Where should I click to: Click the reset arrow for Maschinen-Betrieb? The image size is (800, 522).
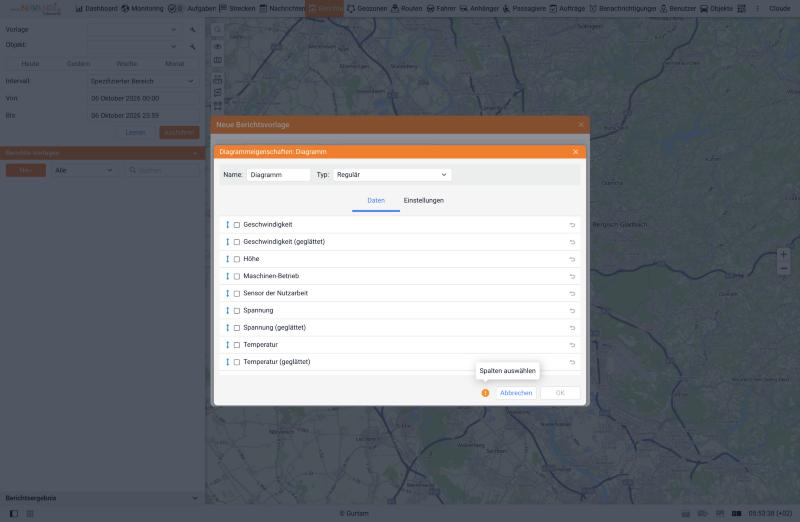[x=572, y=276]
